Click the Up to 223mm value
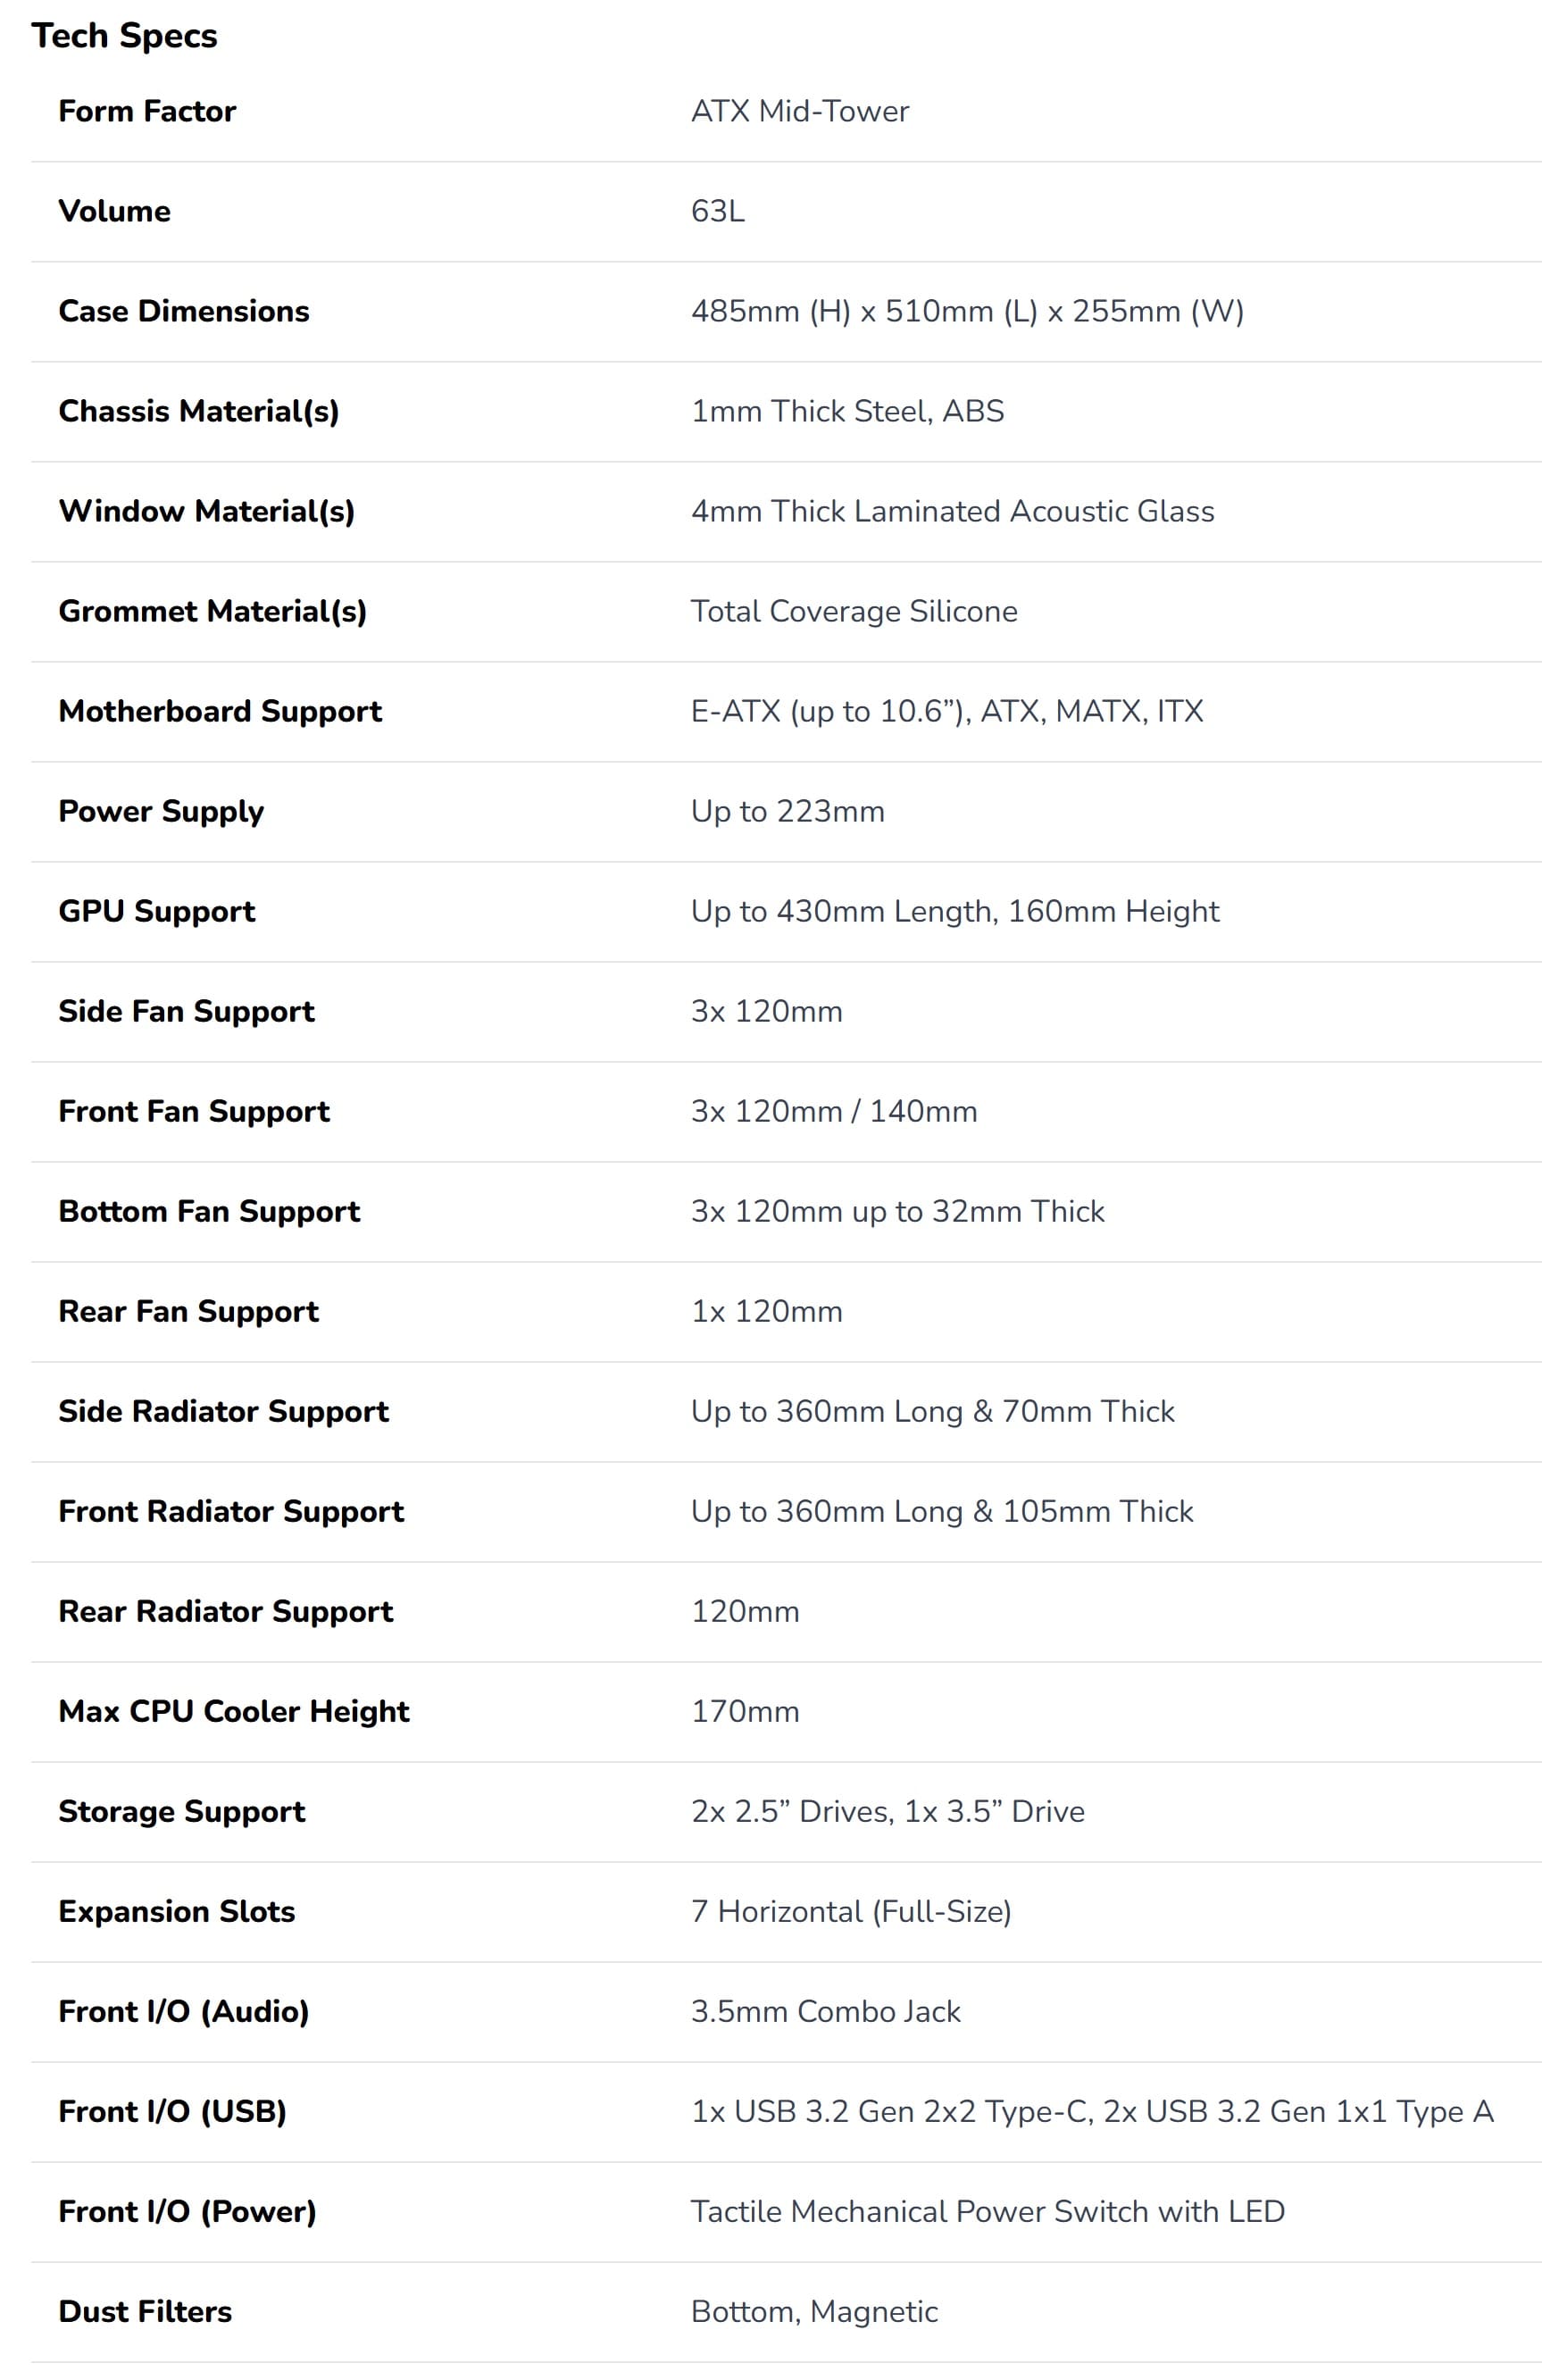Image resolution: width=1542 pixels, height=2380 pixels. pyautogui.click(x=787, y=811)
